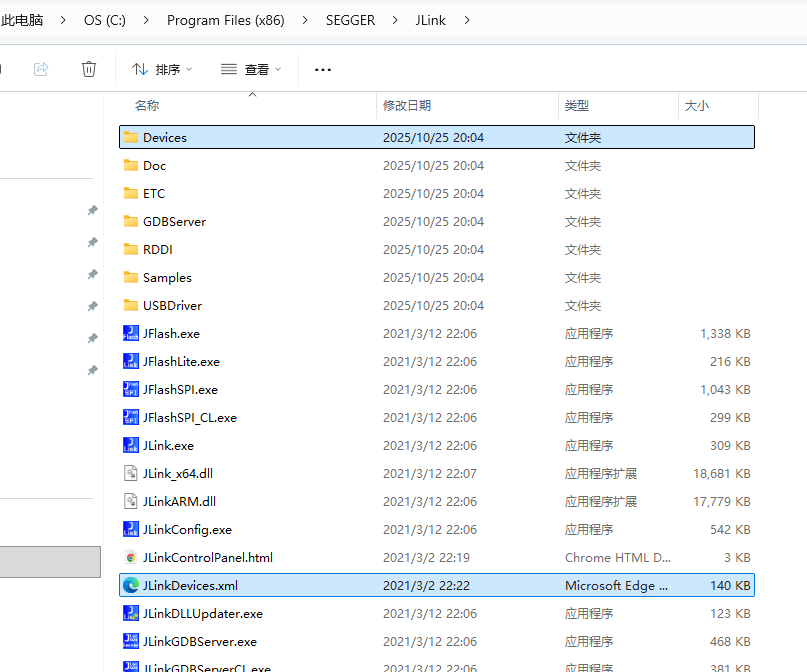
Task: Click the pin icon beside the ETC row
Action: [93, 210]
